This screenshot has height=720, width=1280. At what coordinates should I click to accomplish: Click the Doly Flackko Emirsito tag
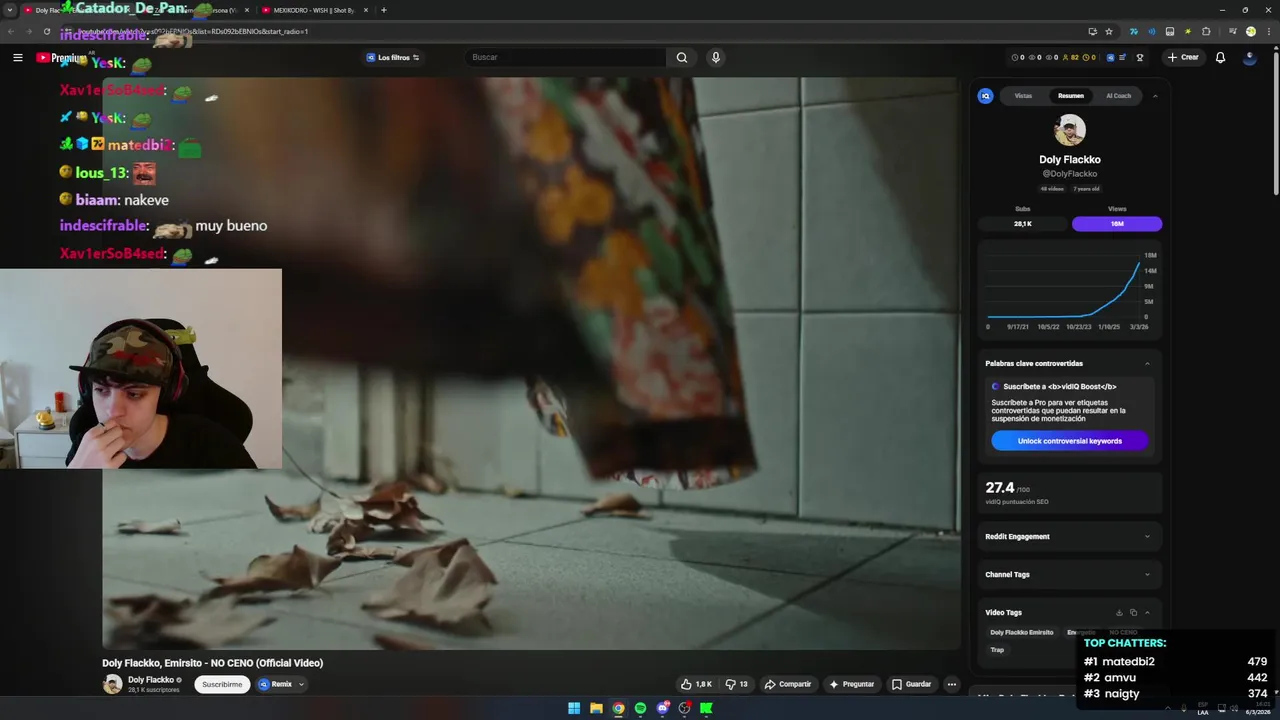(x=1021, y=632)
